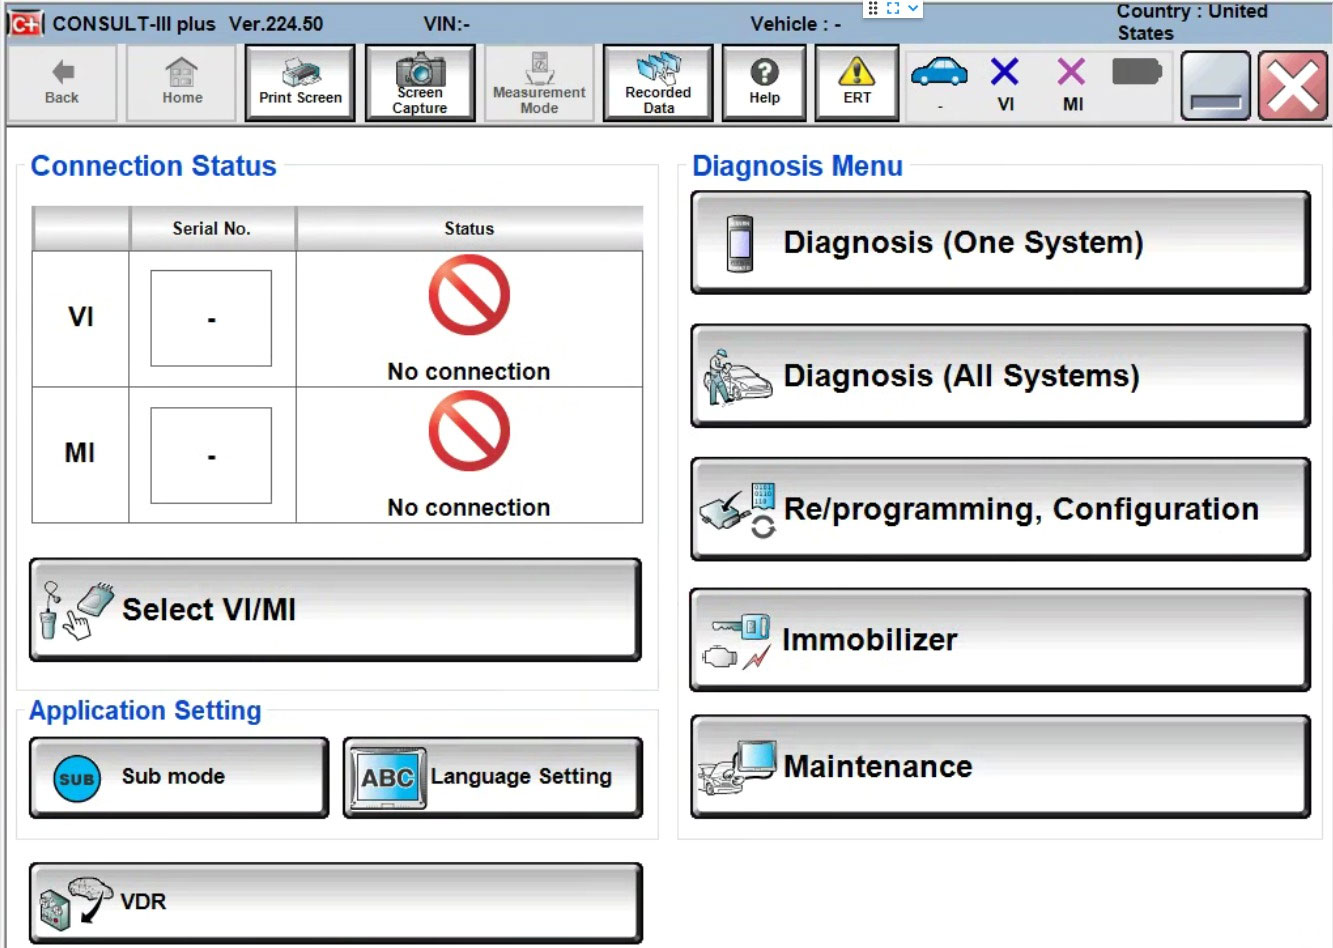Select the Print Screen printer icon
This screenshot has width=1333, height=948.
299,82
